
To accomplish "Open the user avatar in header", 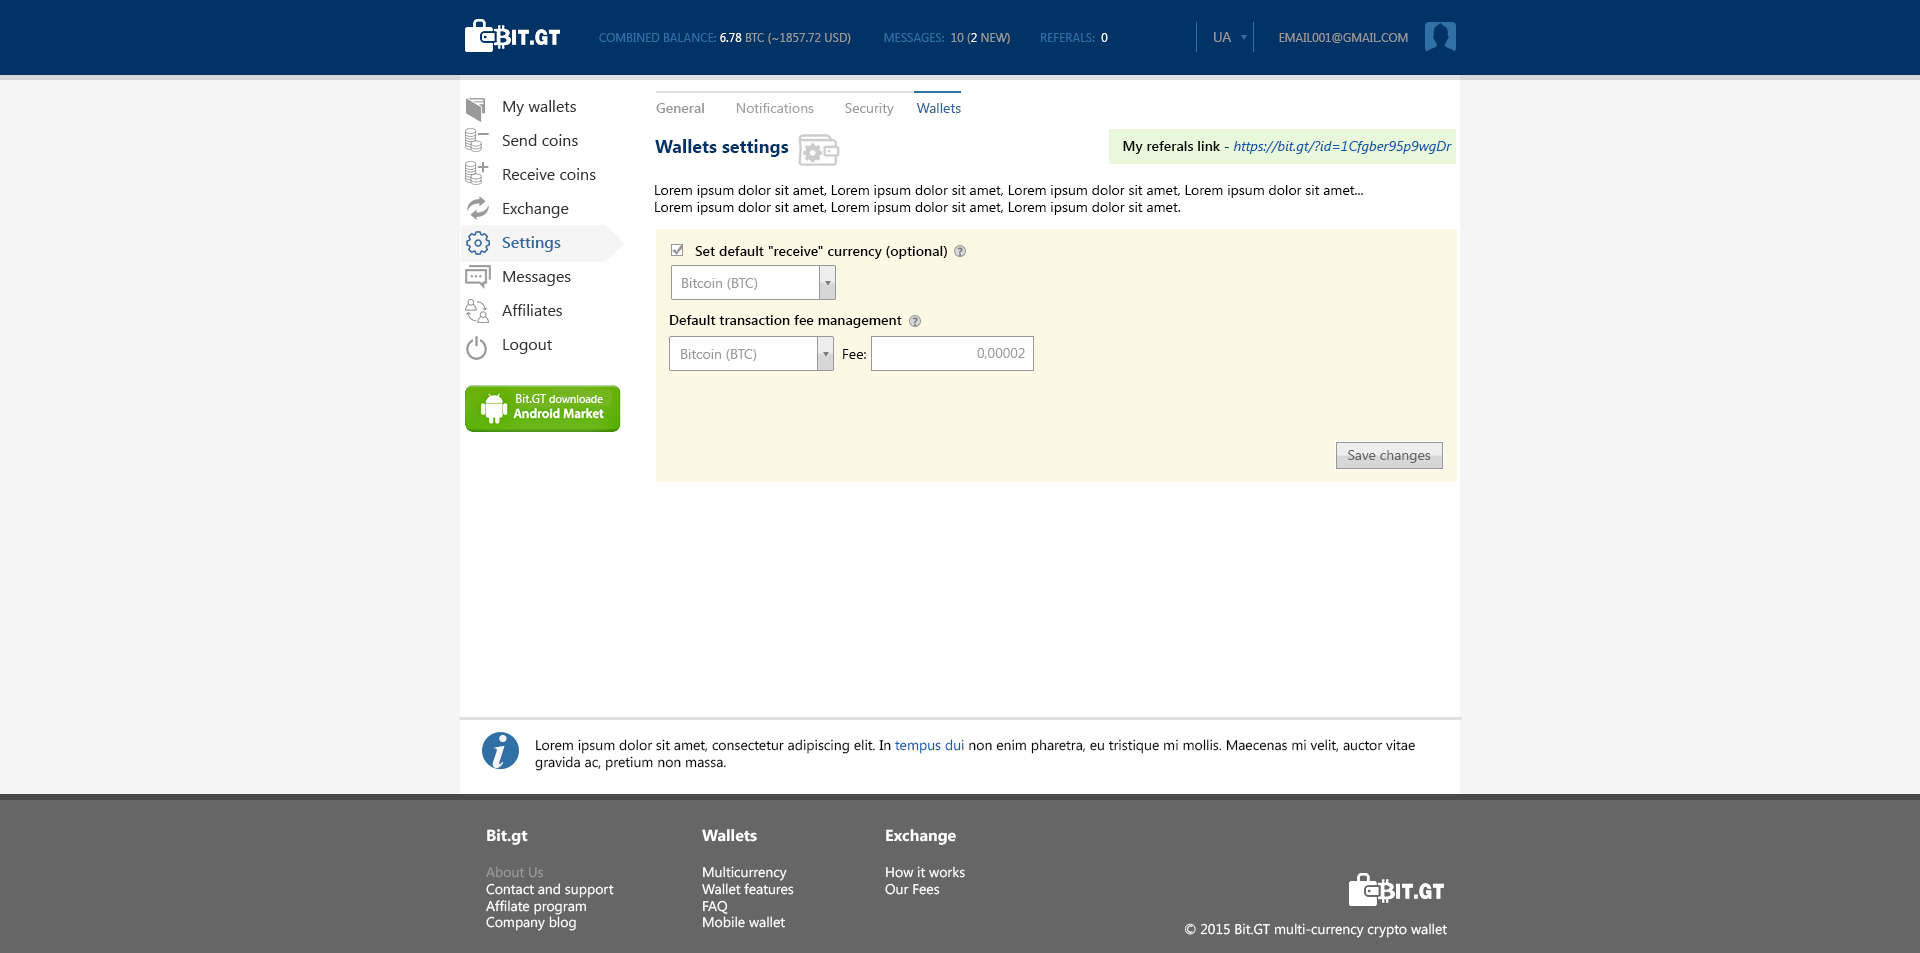I will pyautogui.click(x=1439, y=37).
